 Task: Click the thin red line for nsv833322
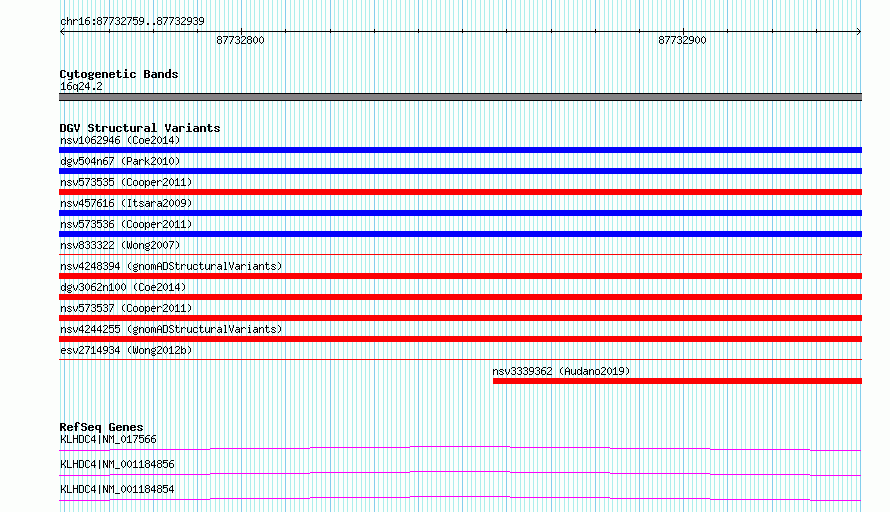(x=460, y=254)
